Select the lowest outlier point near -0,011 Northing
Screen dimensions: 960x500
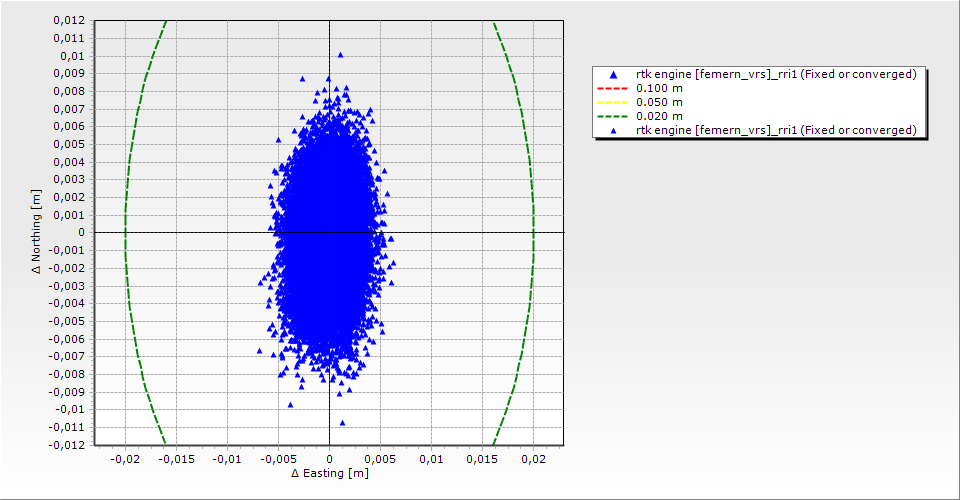pyautogui.click(x=342, y=422)
